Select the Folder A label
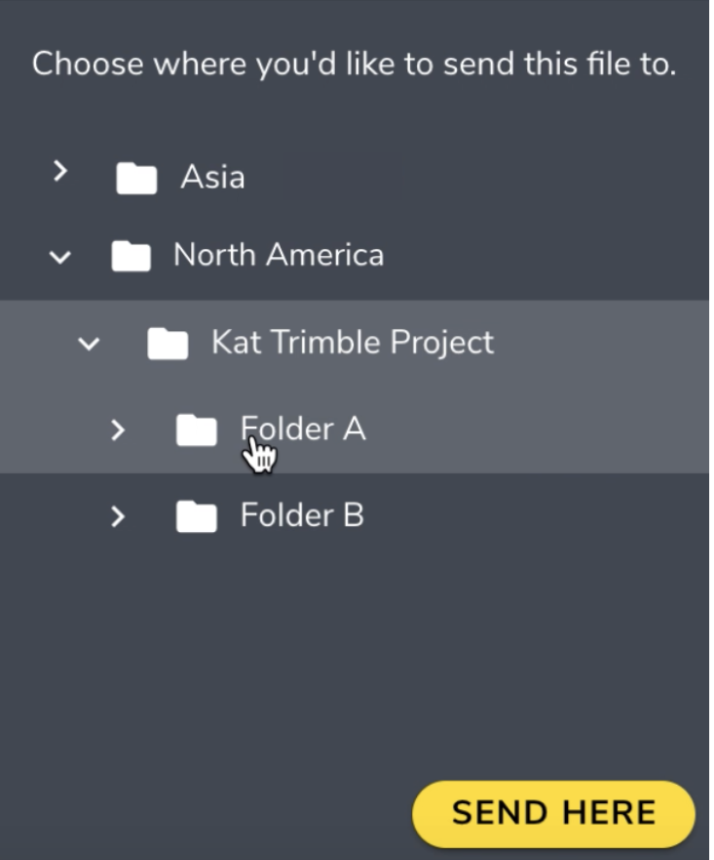This screenshot has height=860, width=714. pos(303,429)
